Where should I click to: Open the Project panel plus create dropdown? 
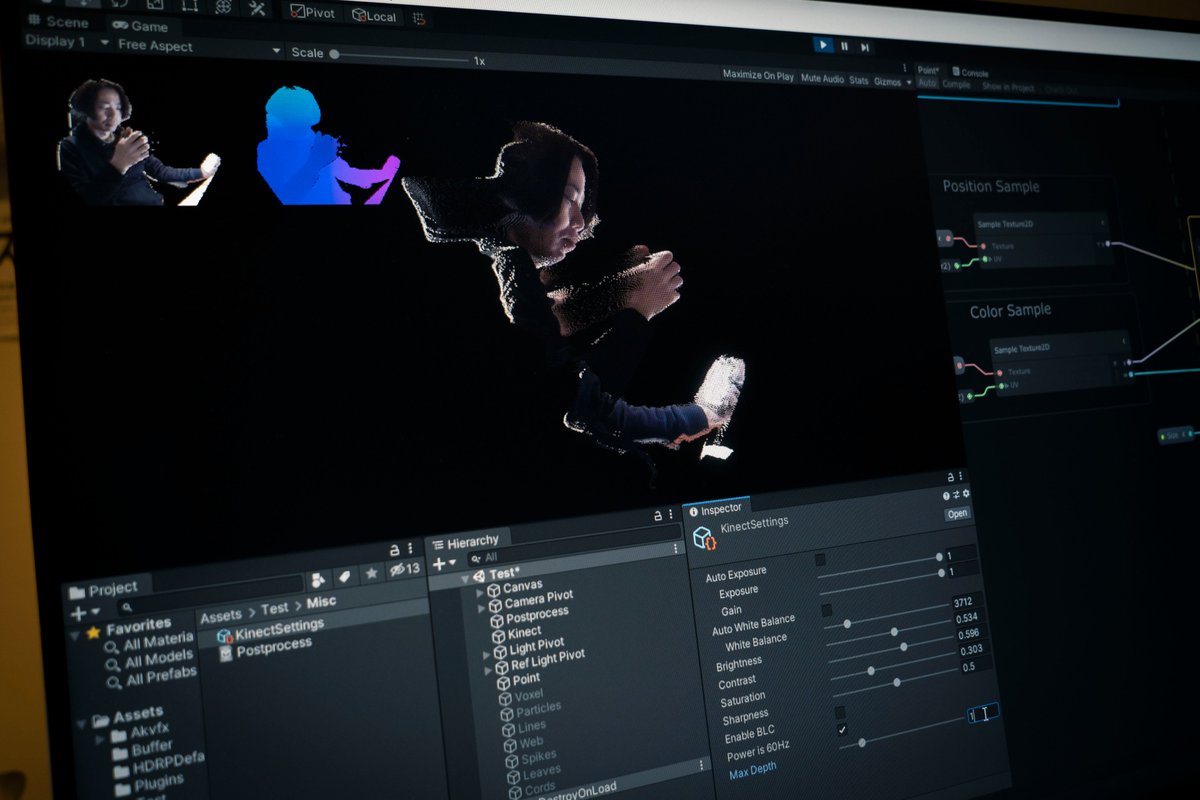point(84,612)
